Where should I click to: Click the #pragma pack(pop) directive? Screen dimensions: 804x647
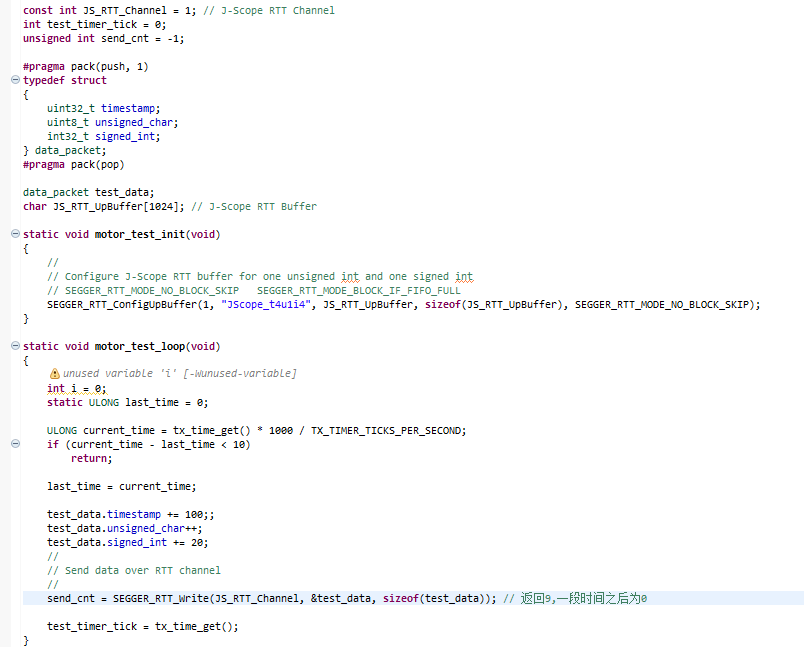click(x=73, y=164)
